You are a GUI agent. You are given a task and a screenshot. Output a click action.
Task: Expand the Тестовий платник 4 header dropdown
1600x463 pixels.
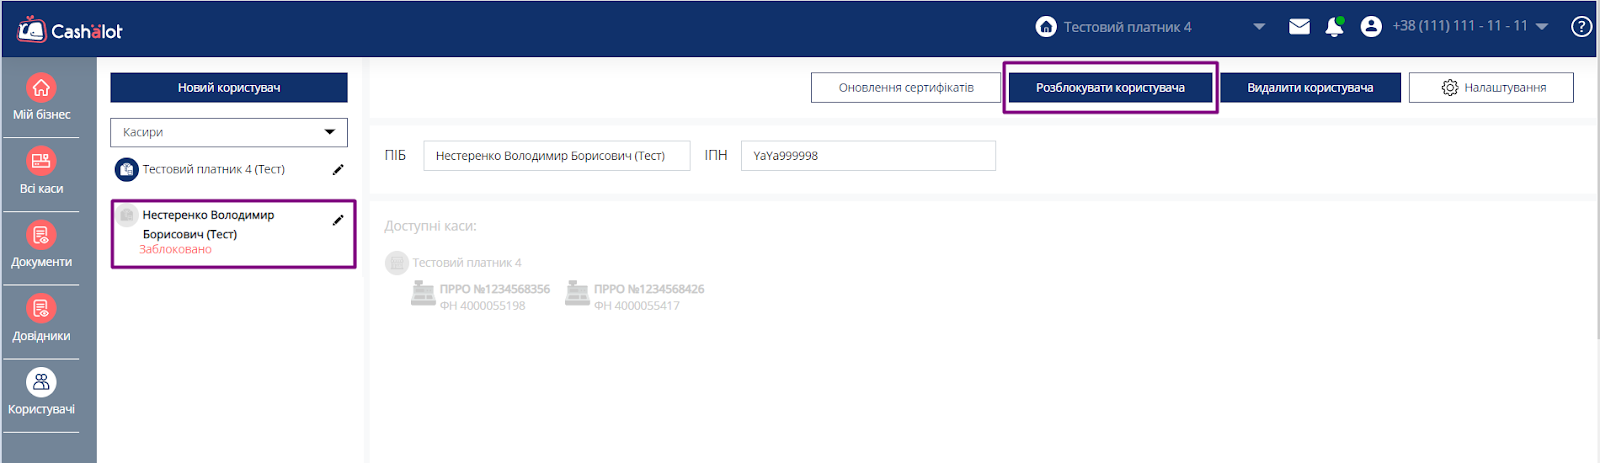[x=1259, y=27]
